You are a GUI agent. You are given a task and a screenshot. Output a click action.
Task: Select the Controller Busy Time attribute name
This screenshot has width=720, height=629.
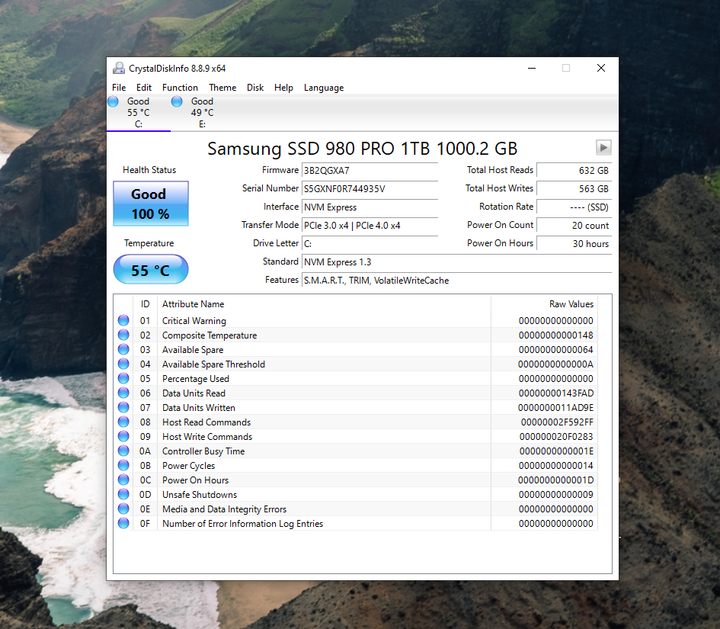(x=203, y=451)
